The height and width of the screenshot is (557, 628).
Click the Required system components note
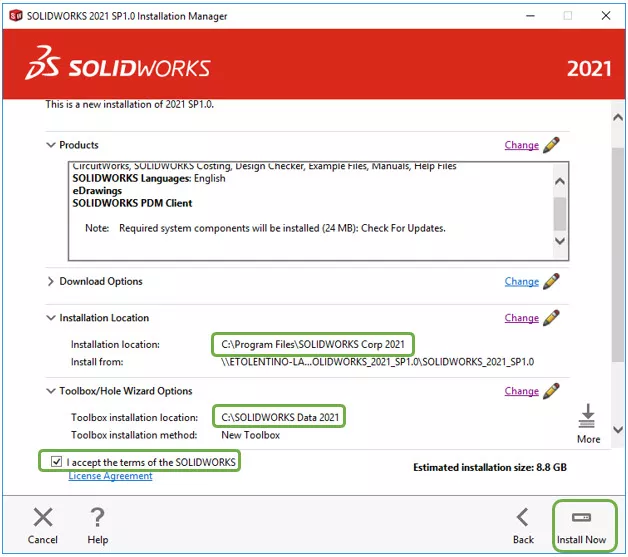tap(265, 228)
